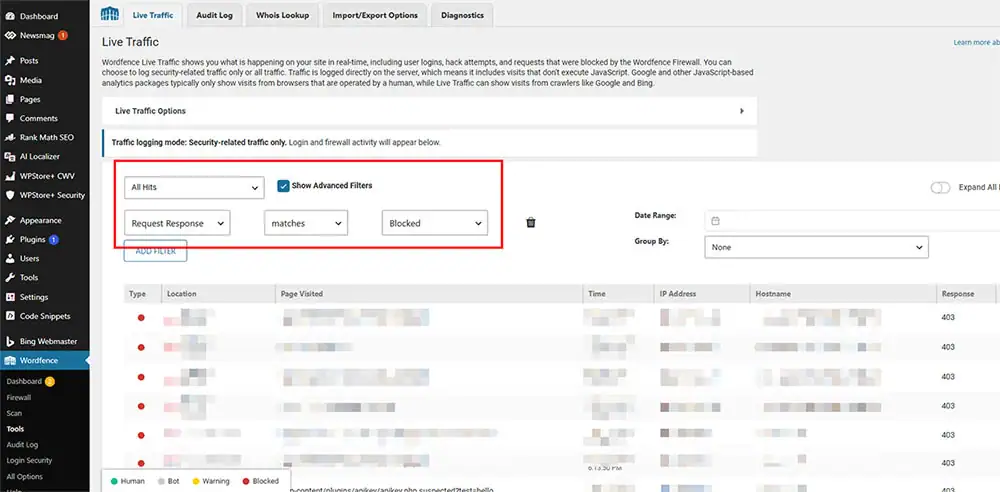This screenshot has height=492, width=1000.
Task: Open the Settings icon in sidebar
Action: click(10, 297)
